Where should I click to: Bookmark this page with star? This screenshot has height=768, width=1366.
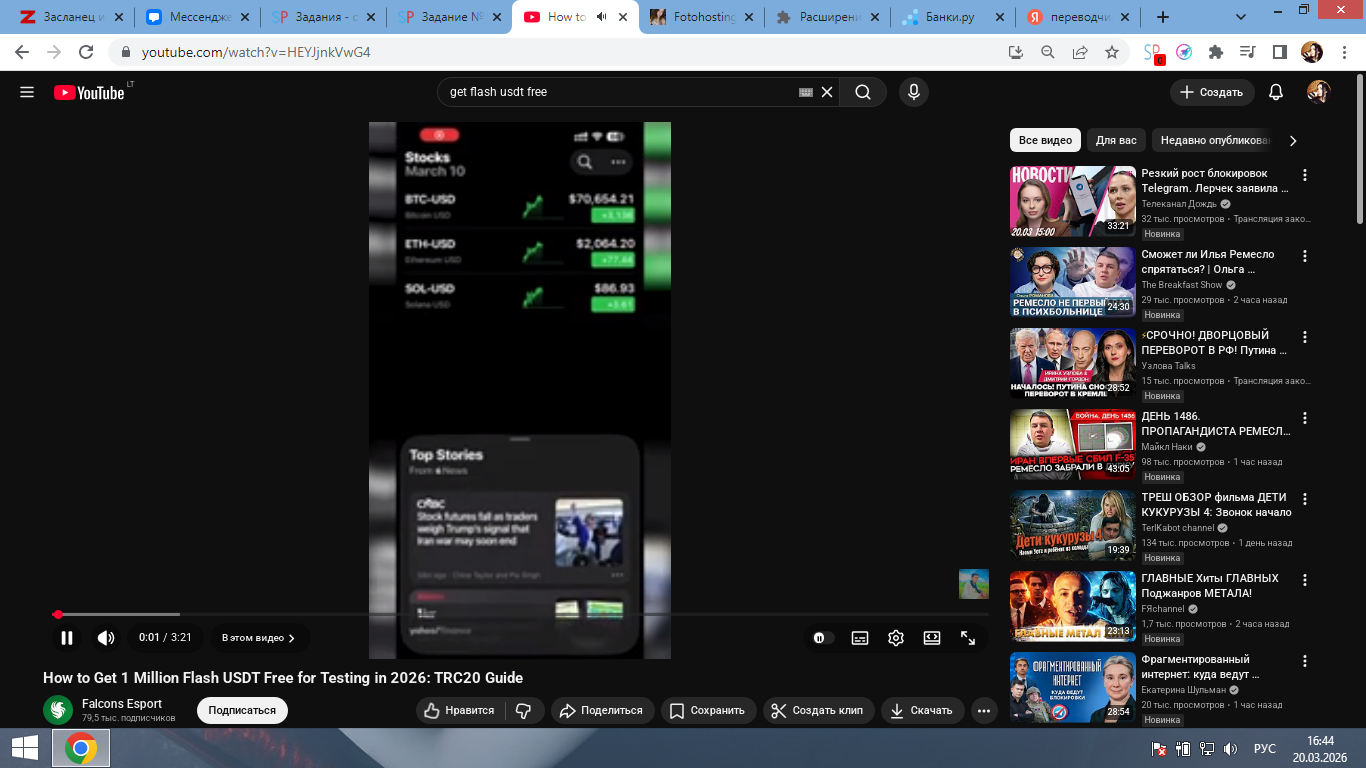pos(1112,52)
